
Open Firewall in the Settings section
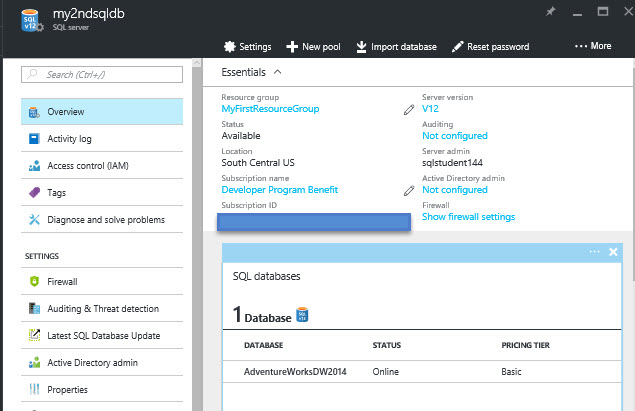(x=62, y=282)
